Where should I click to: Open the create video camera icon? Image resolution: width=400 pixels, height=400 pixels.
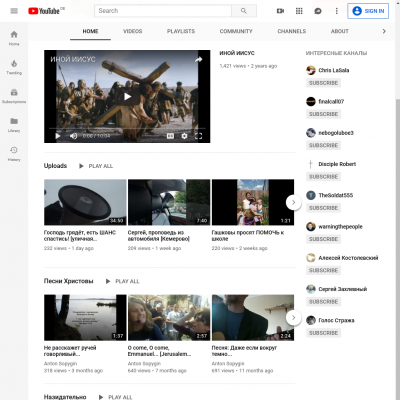[x=280, y=11]
